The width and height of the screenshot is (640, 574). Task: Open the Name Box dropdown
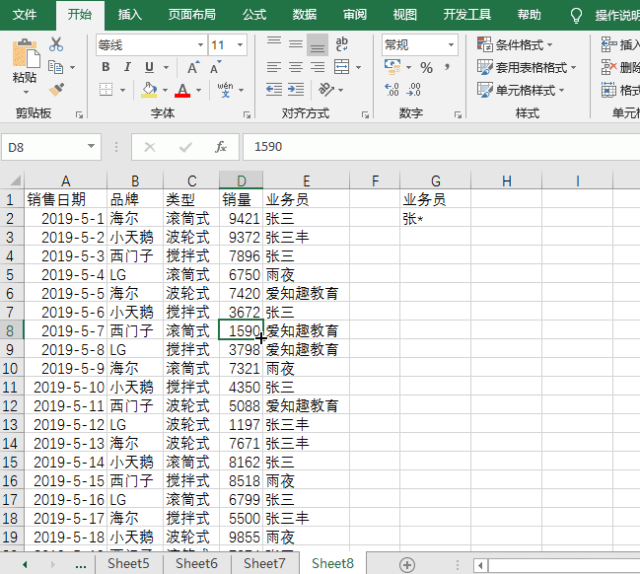pyautogui.click(x=91, y=147)
